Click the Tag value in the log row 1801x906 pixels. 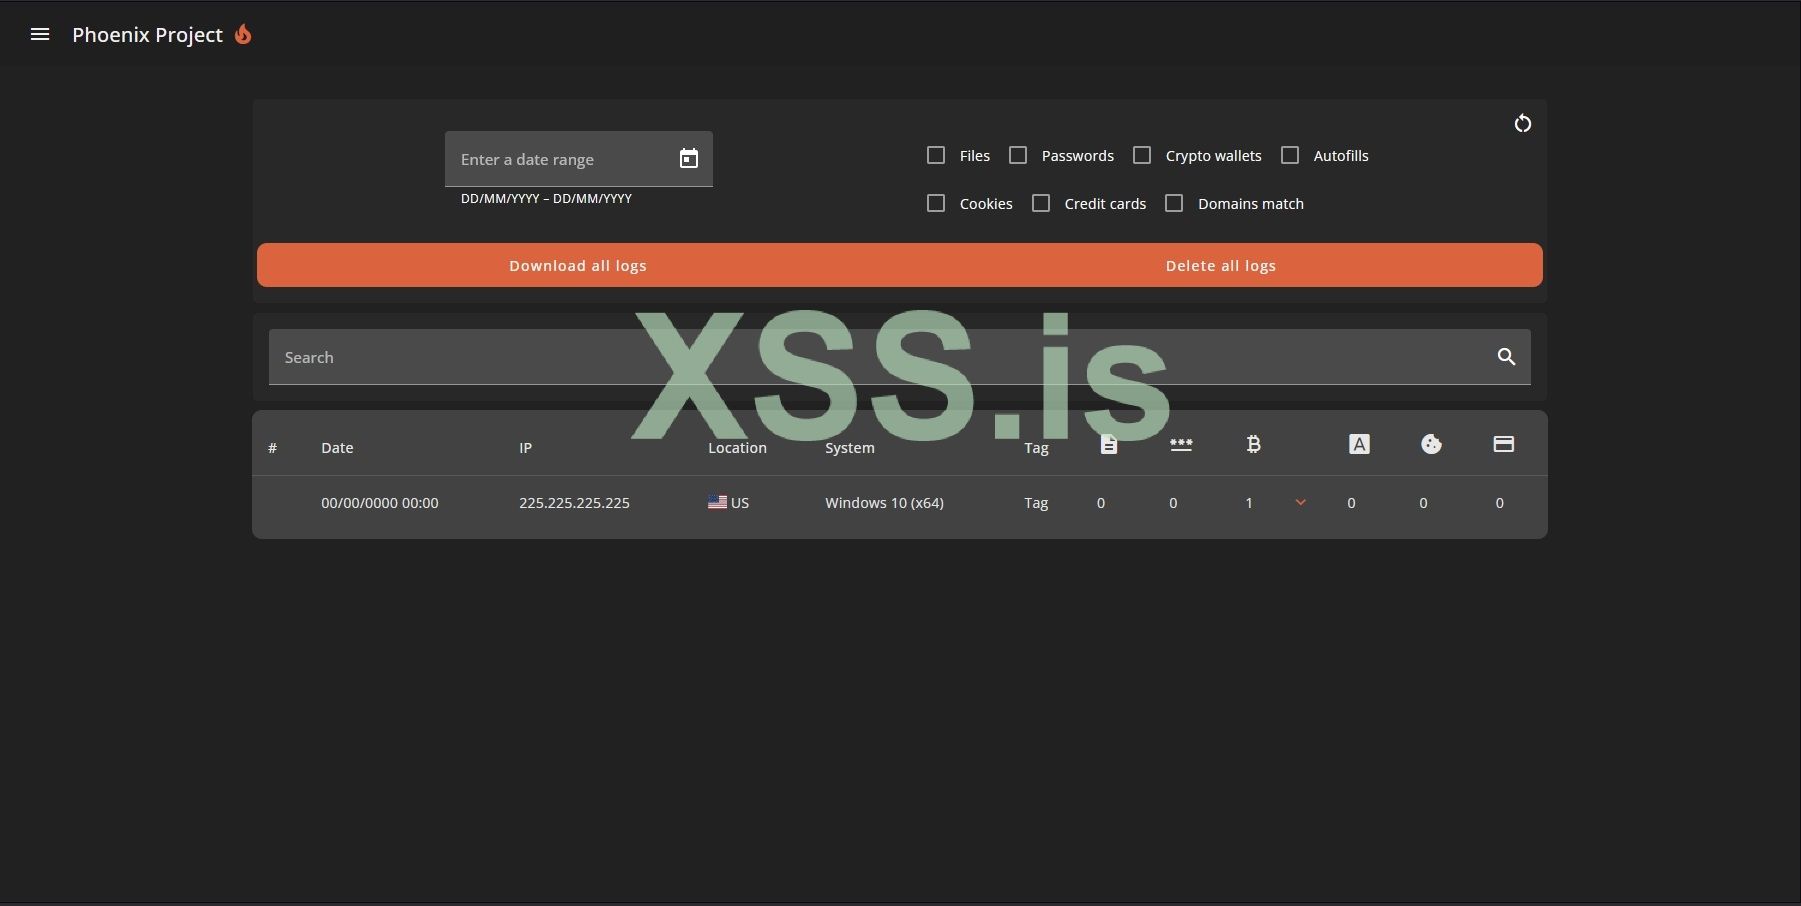pos(1036,503)
